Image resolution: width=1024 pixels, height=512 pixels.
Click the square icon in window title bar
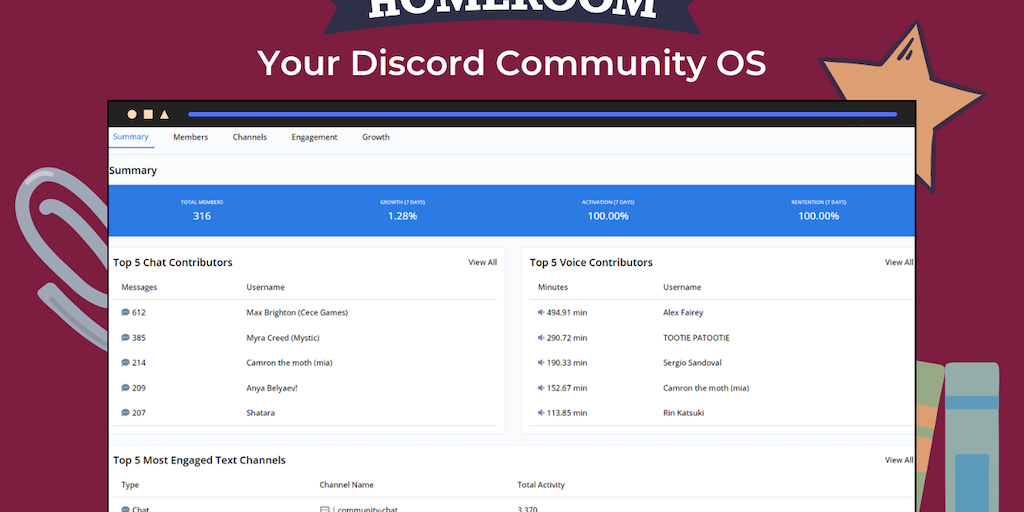coord(148,114)
